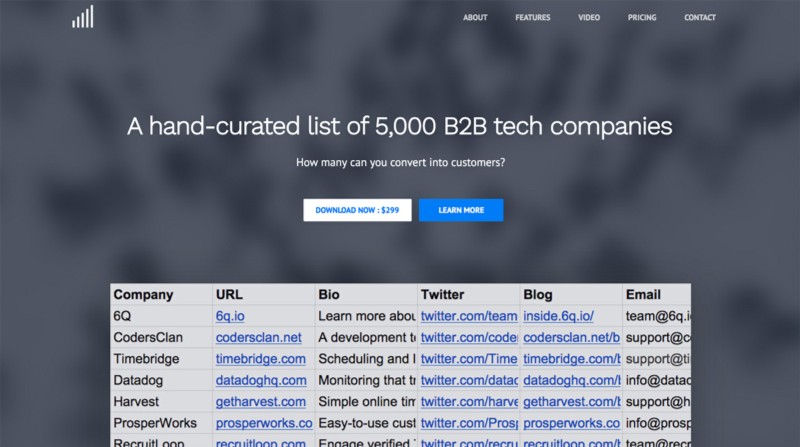
Task: Go to the Features section
Action: (532, 18)
